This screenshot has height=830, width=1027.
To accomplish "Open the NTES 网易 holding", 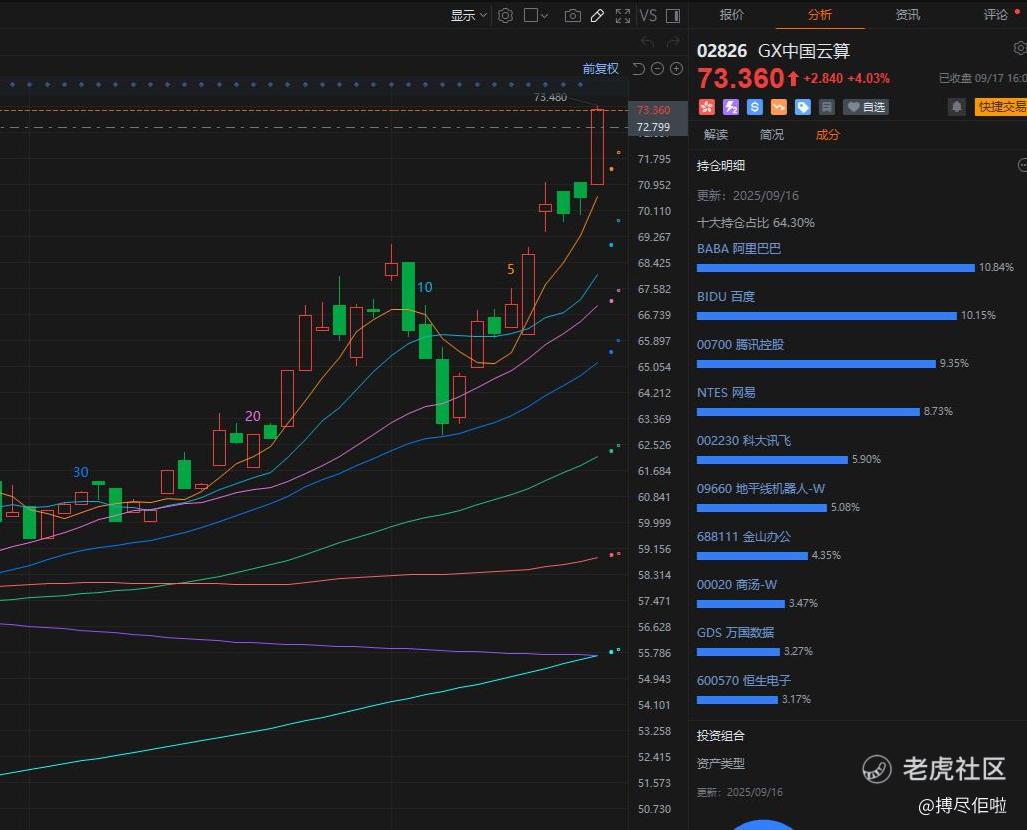I will pos(726,392).
